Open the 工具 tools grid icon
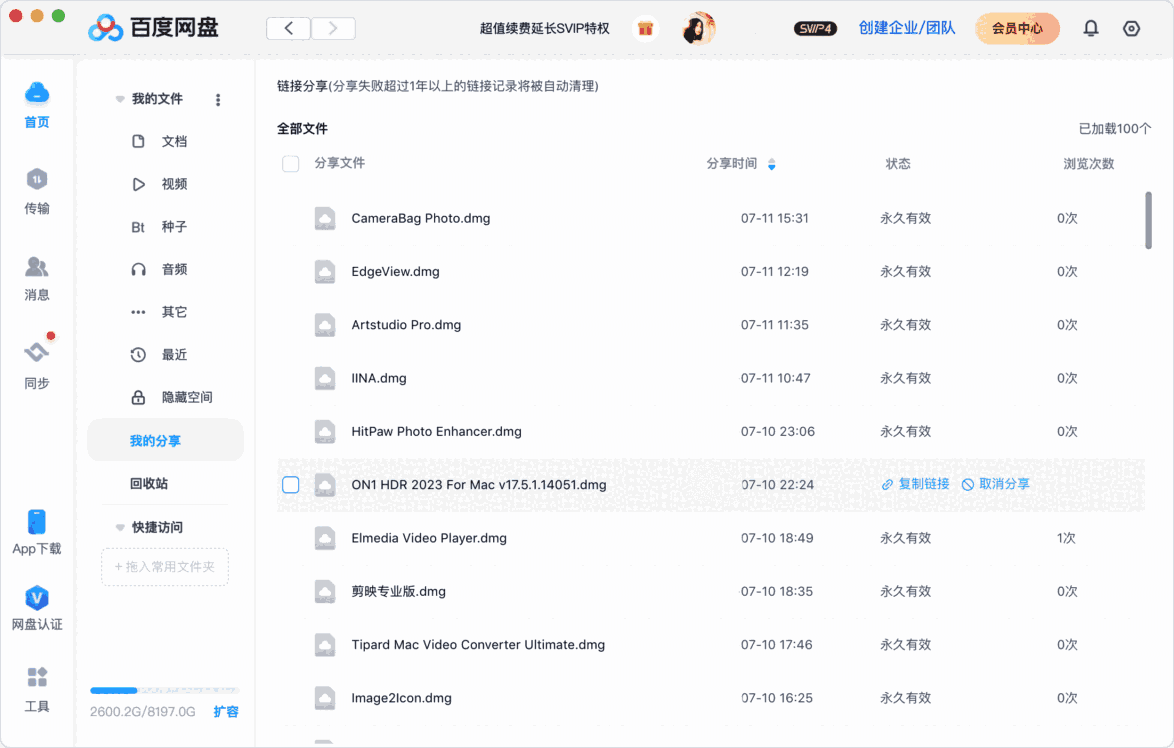 pos(37,677)
